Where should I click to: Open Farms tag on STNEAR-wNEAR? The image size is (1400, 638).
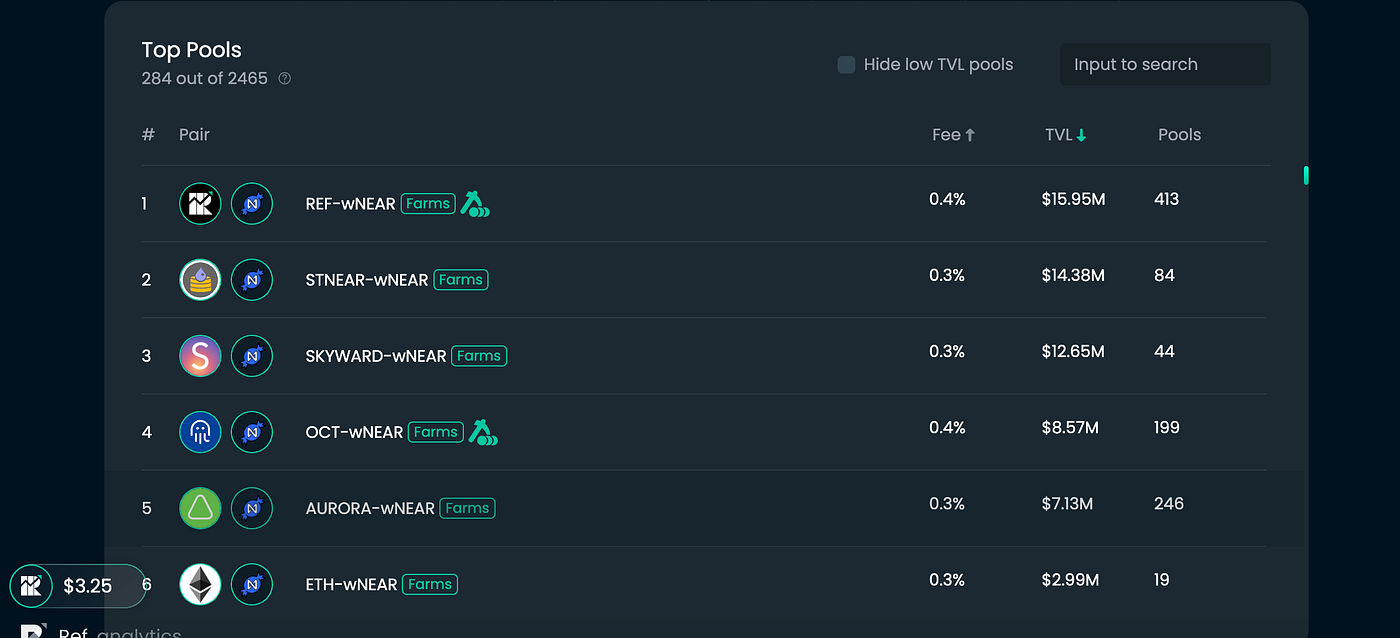461,280
